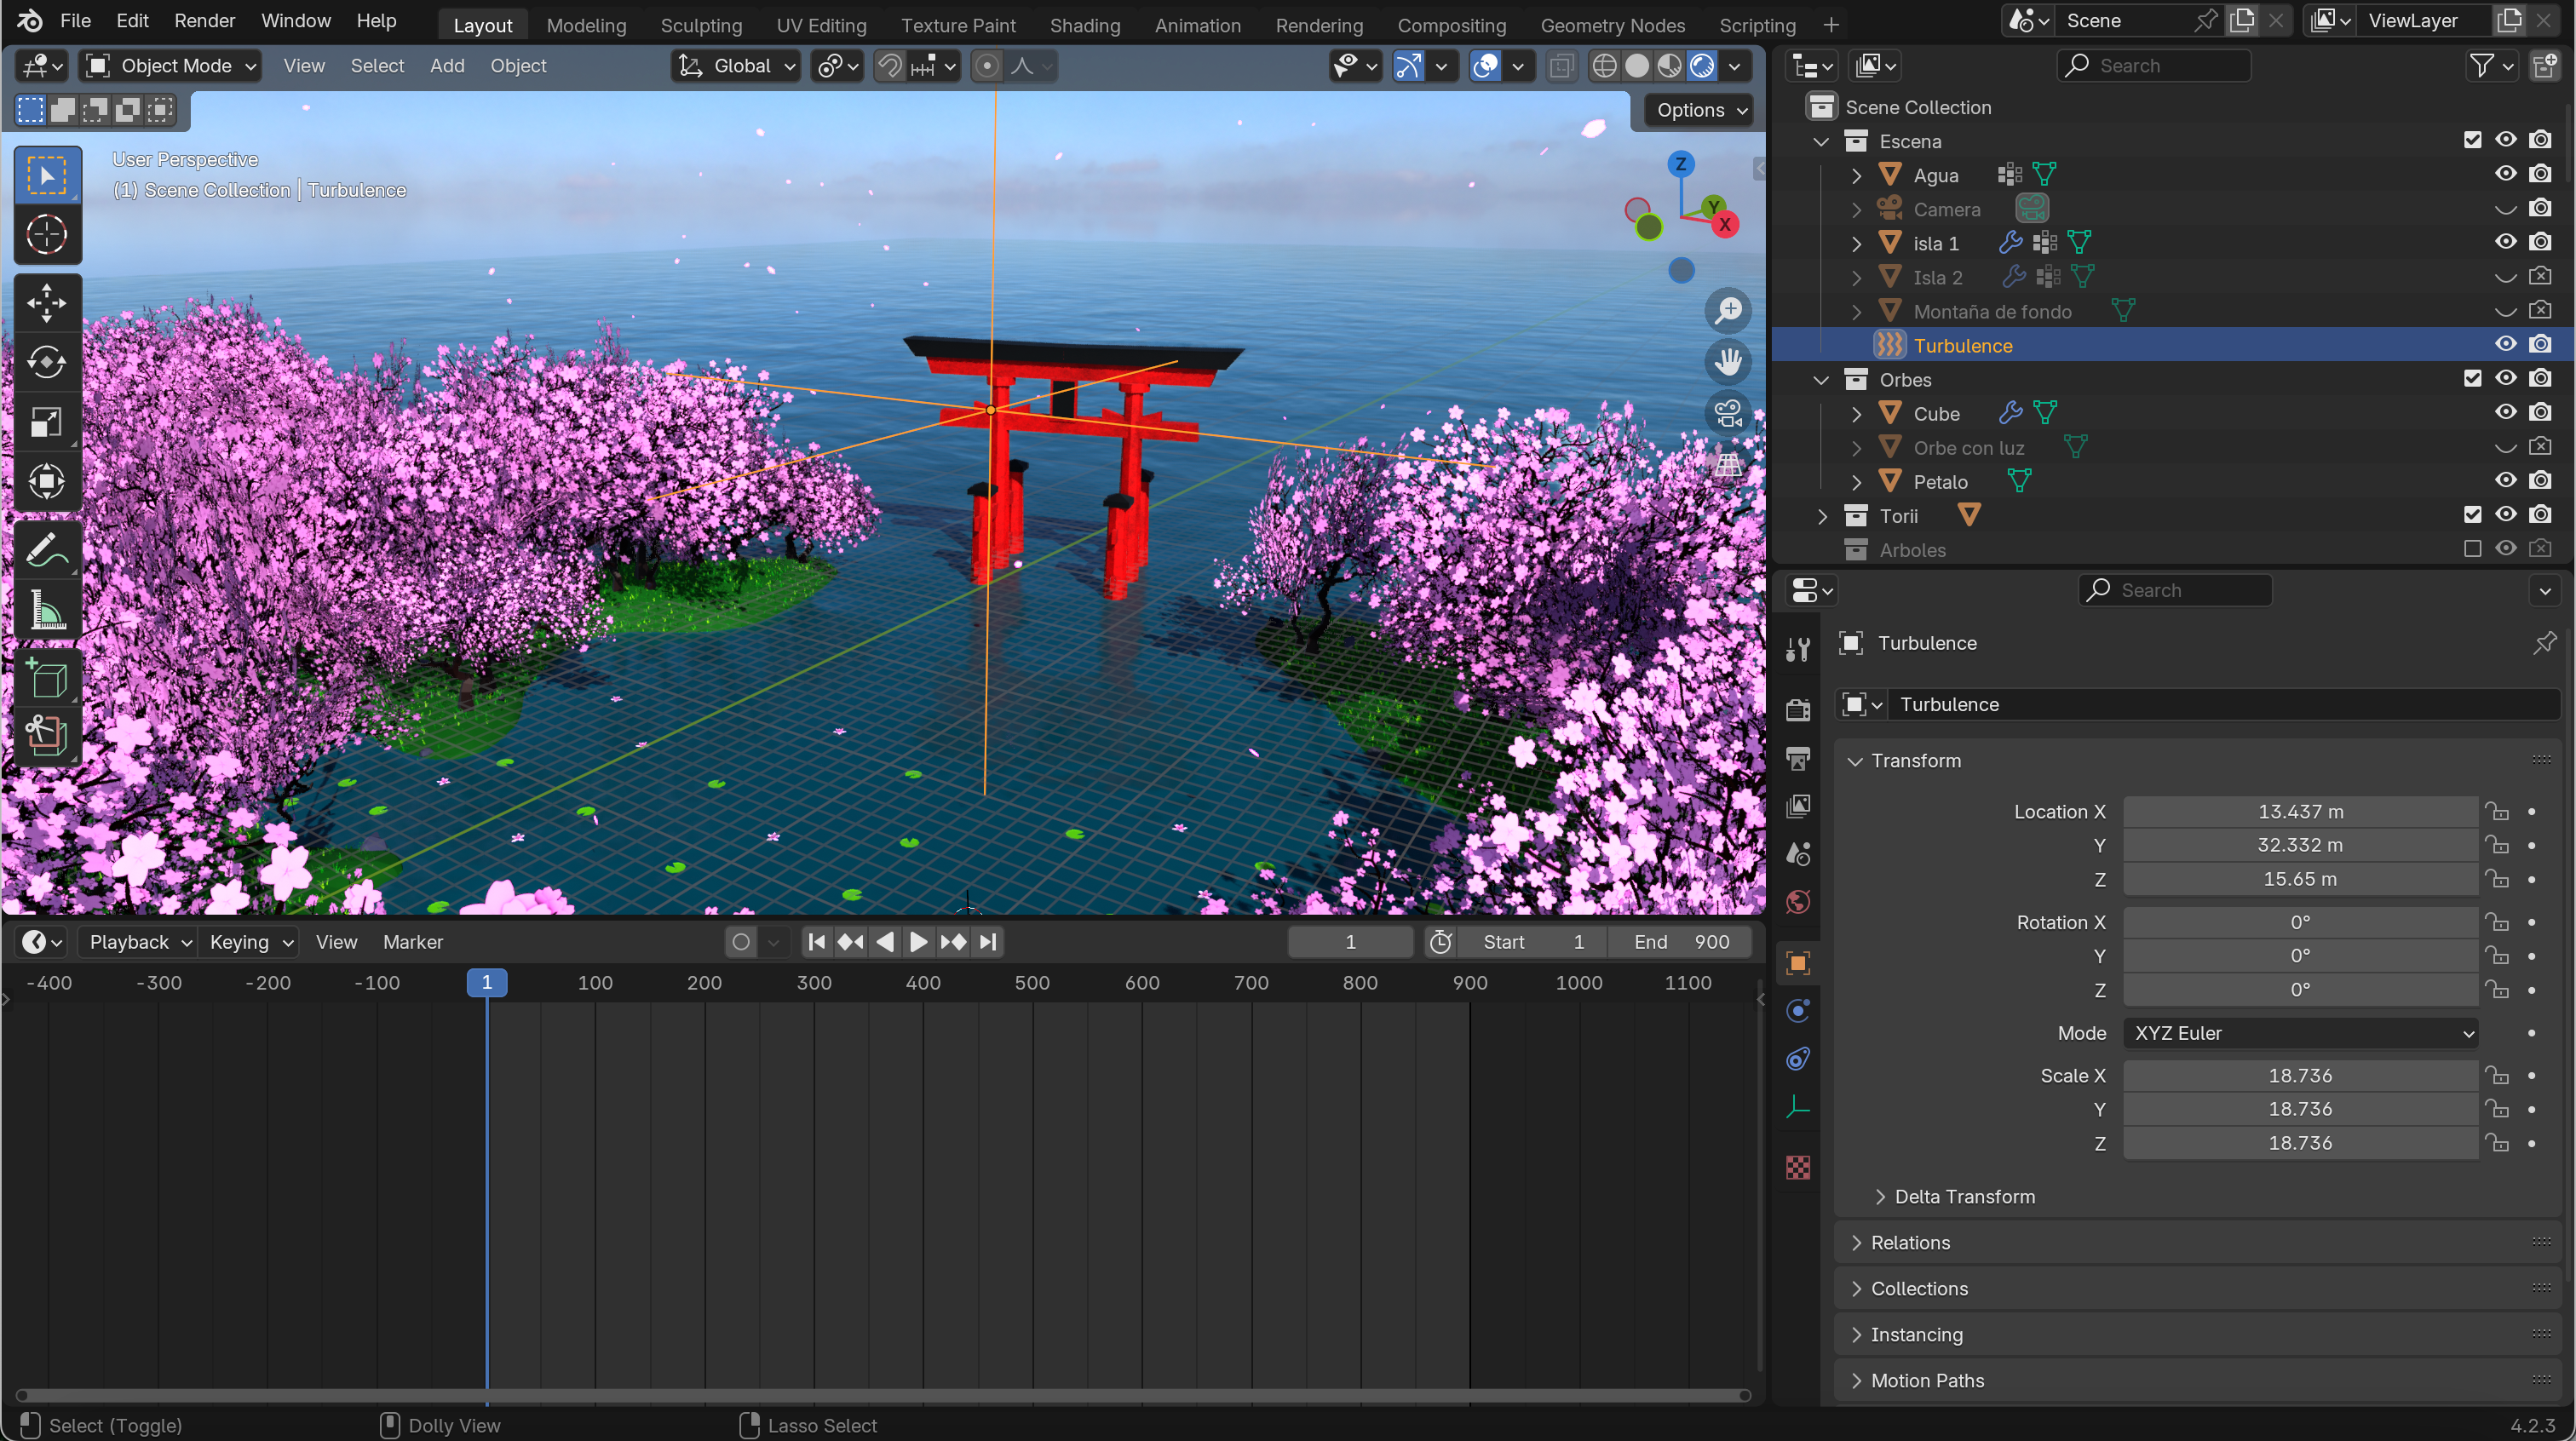Toggle proportional editing button
2576x1441 pixels.
[987, 66]
